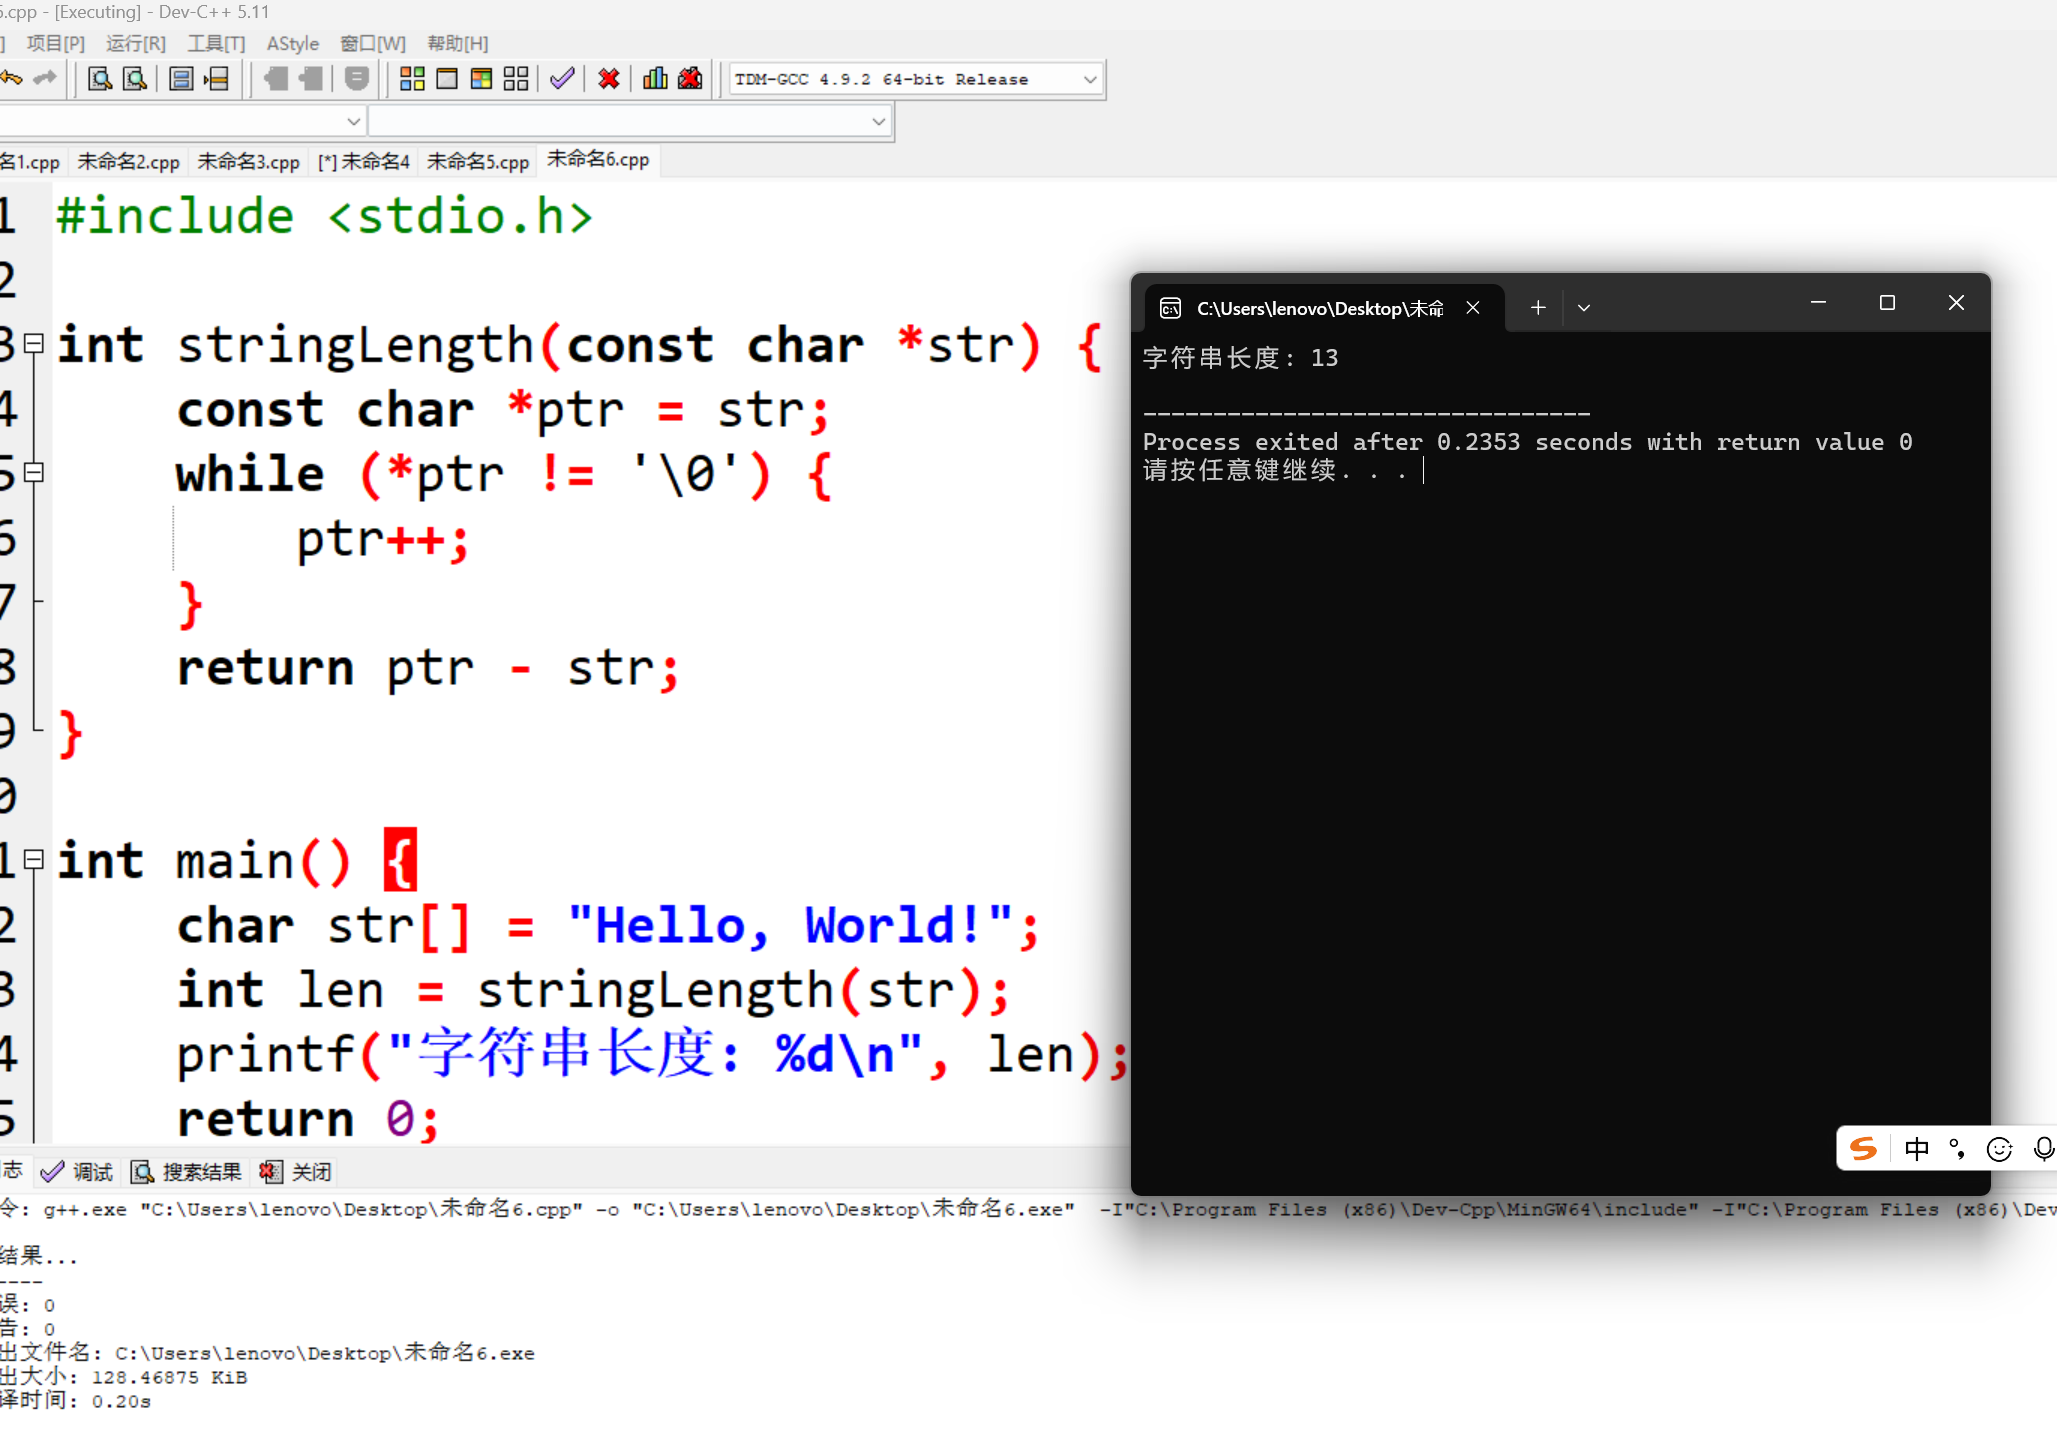Viewport: 2057px width, 1438px height.
Task: Open the TDM-GCC compiler selection dropdown
Action: coord(1090,79)
